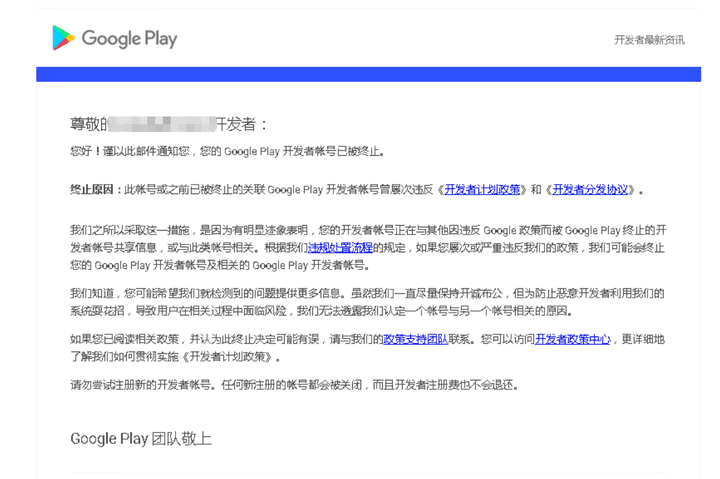Viewport: 720px width, 479px height.
Task: Click the bold 终止原因 label
Action: click(91, 190)
